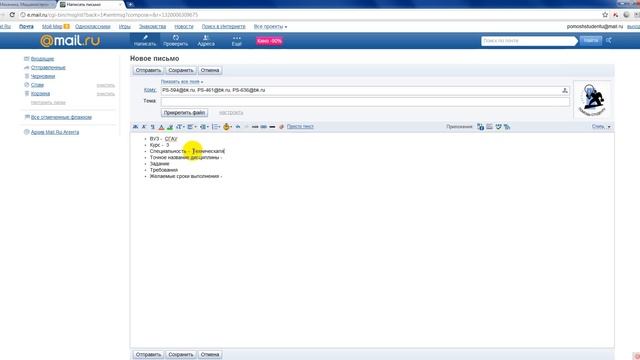Open the text alignment dropdown
Image resolution: width=640 pixels, height=360 pixels.
[x=191, y=127]
